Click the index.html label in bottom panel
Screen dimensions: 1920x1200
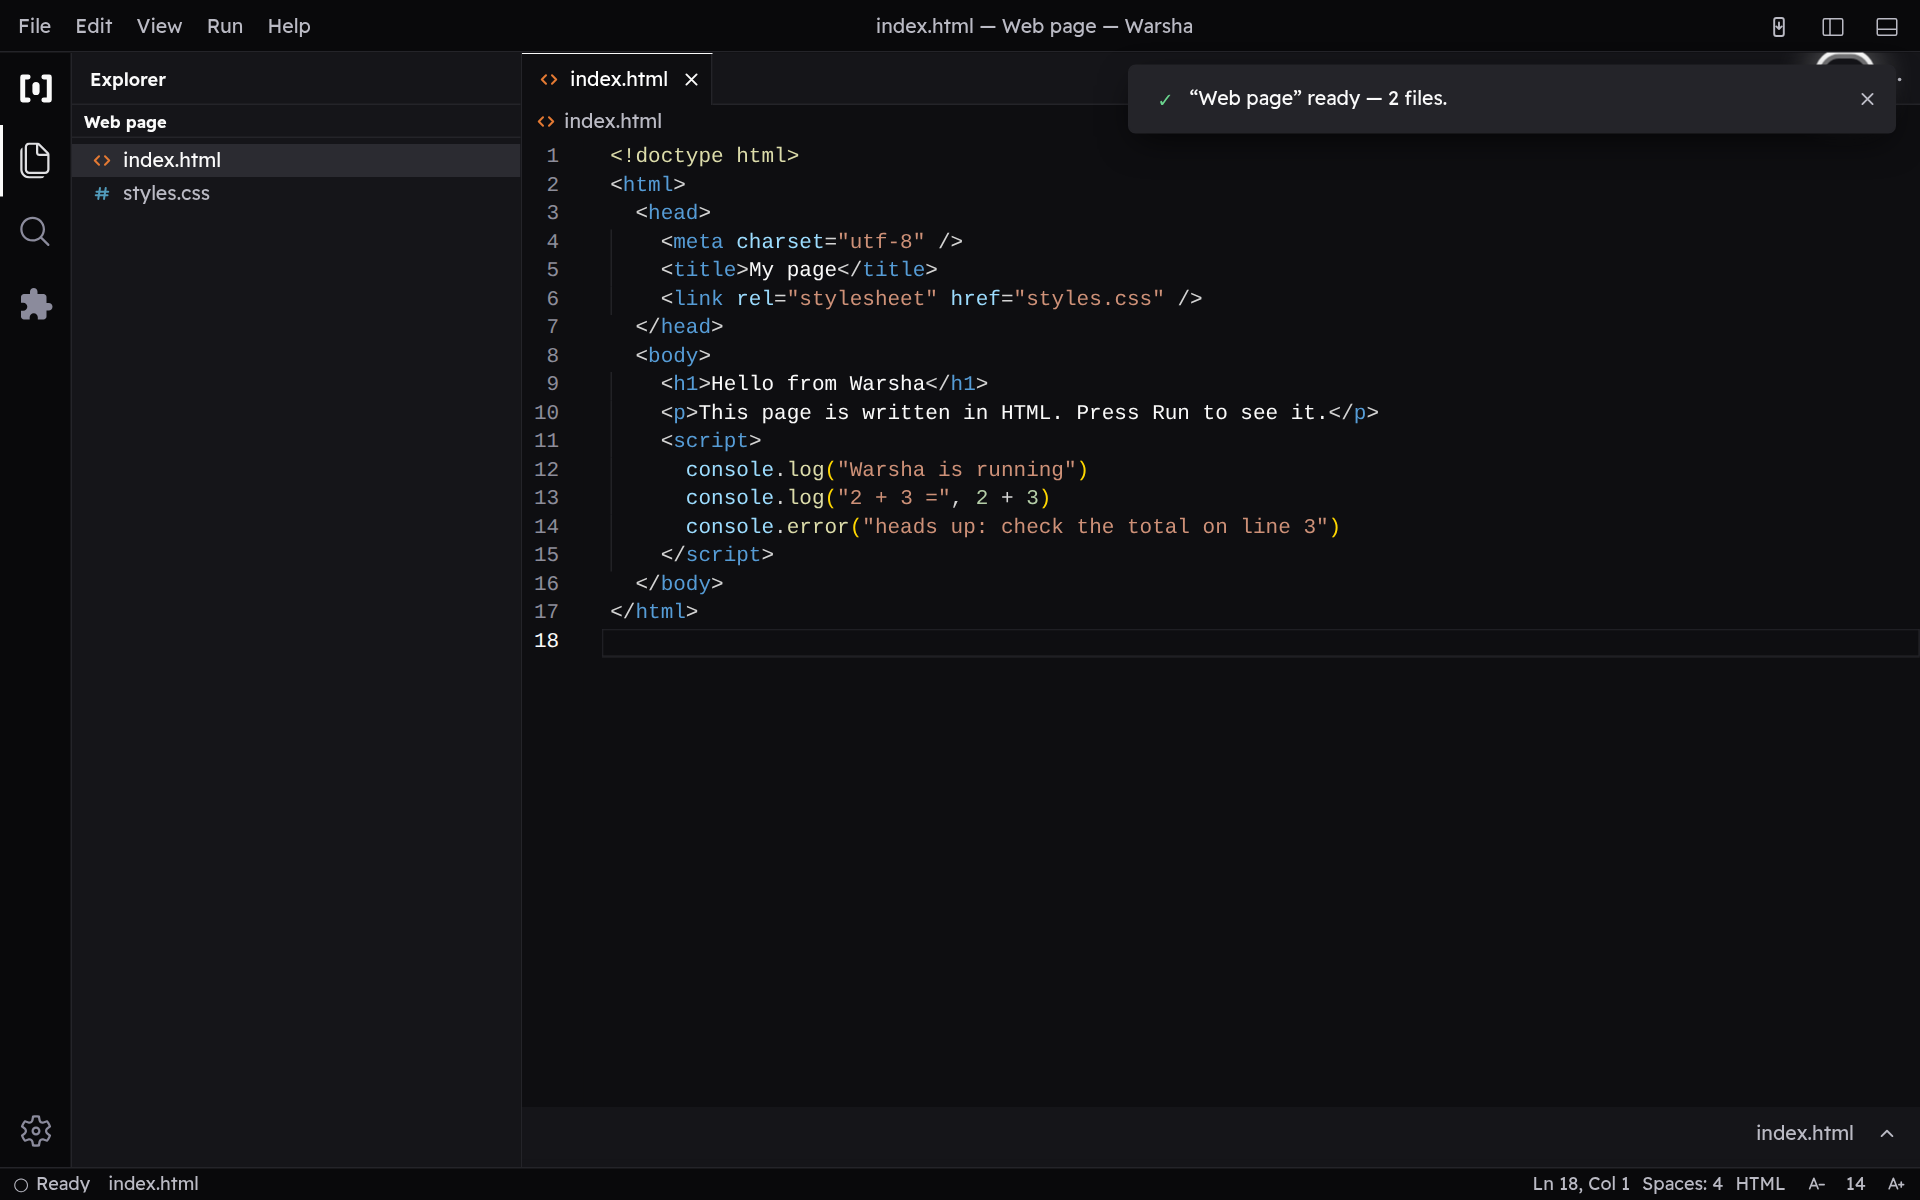(x=1804, y=1133)
